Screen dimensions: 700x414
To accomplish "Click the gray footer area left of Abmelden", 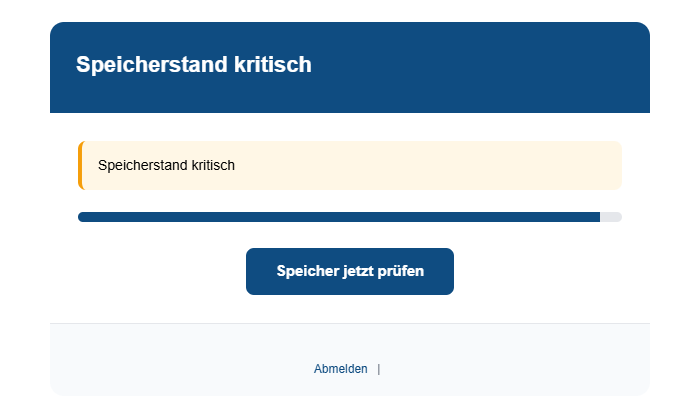I will [x=180, y=369].
